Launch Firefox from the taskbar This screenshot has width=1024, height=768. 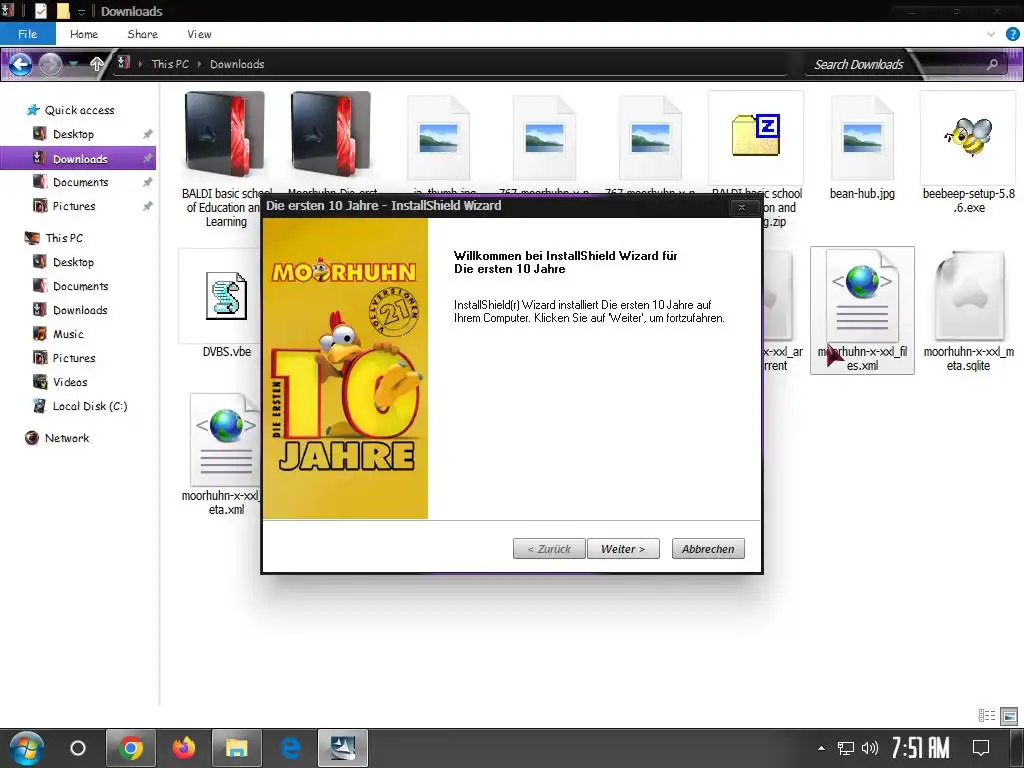(x=184, y=748)
